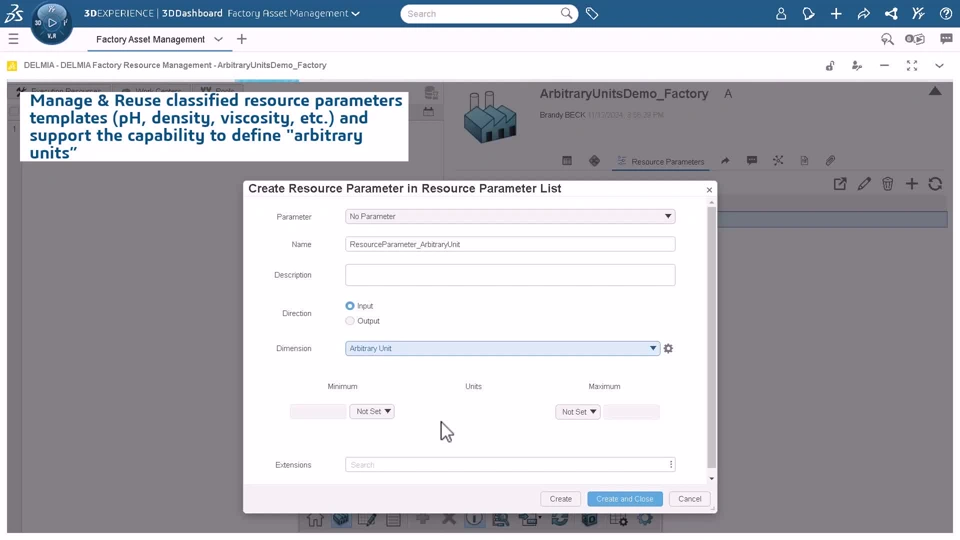Click the Name input field
The width and height of the screenshot is (960, 540).
click(510, 244)
